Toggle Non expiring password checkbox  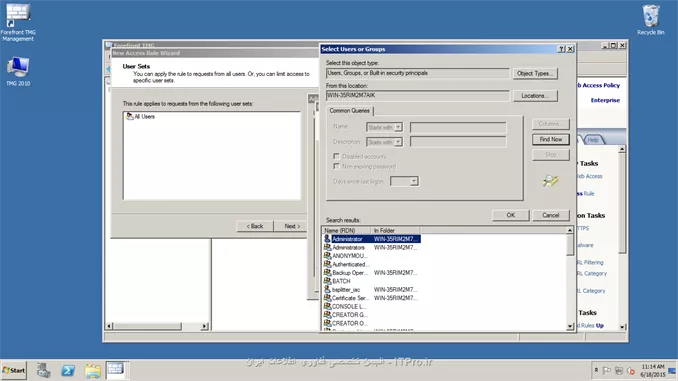pos(336,166)
